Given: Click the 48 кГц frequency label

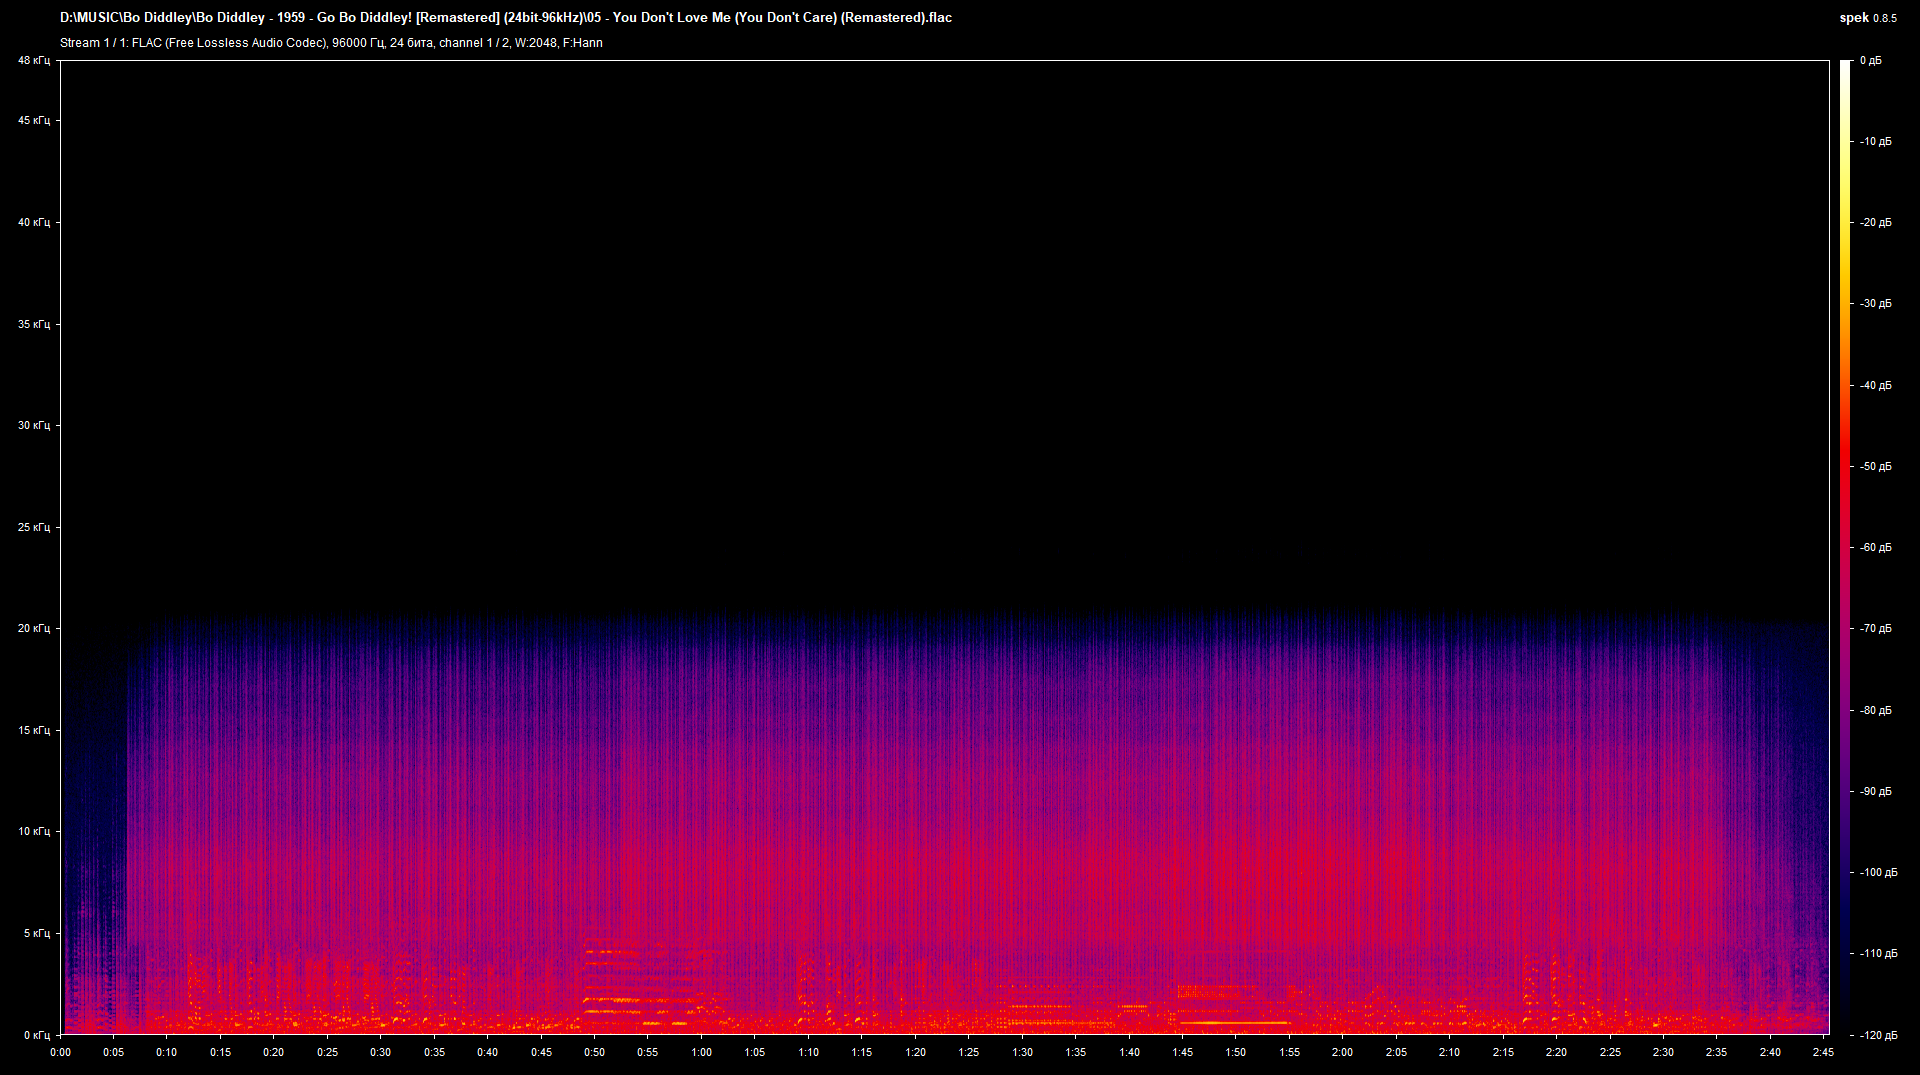Looking at the screenshot, I should pos(33,61).
